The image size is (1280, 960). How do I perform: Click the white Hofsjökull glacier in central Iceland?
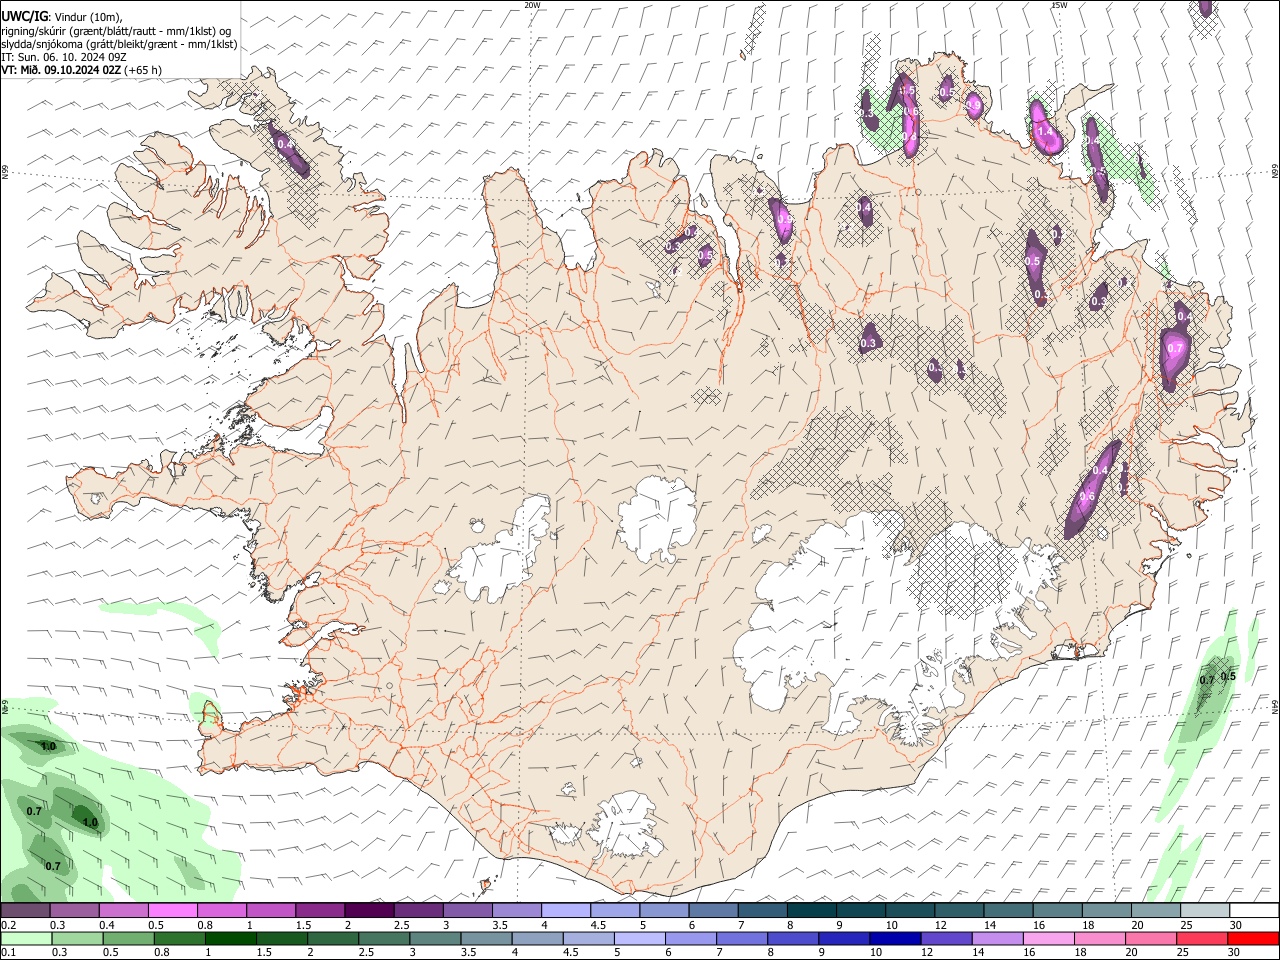click(x=657, y=518)
